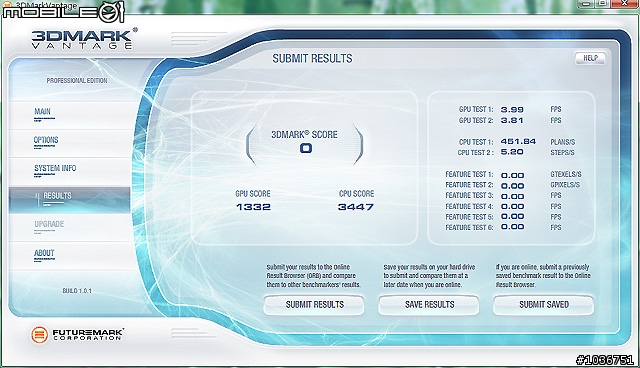
Task: Click CPU Test 2 value 5.20
Action: [512, 152]
